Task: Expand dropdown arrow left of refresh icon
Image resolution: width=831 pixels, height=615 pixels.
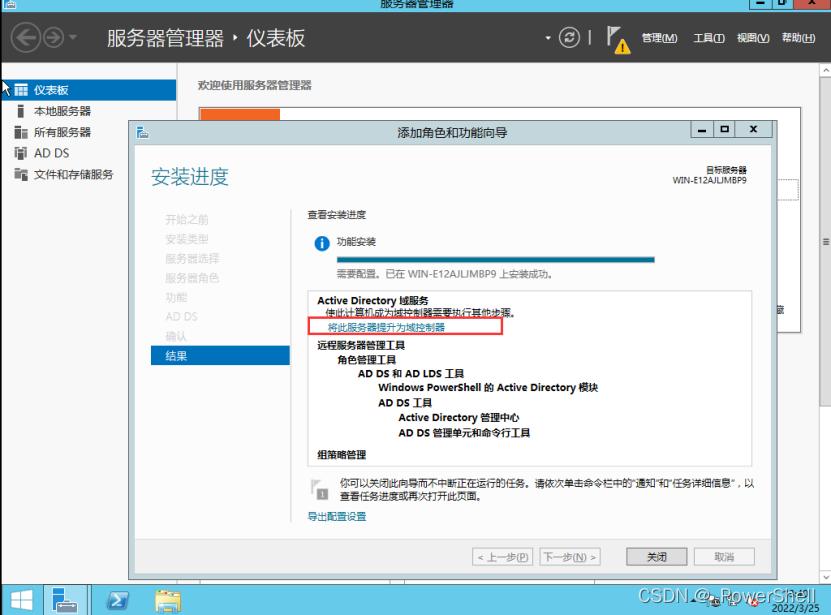Action: (547, 38)
